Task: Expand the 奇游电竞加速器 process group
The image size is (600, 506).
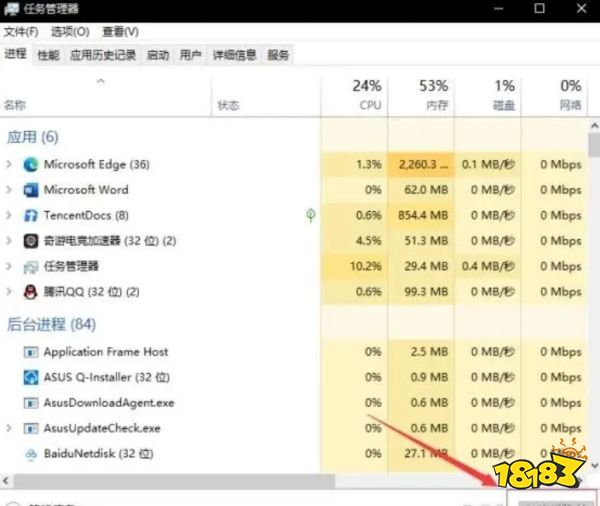Action: (x=9, y=241)
